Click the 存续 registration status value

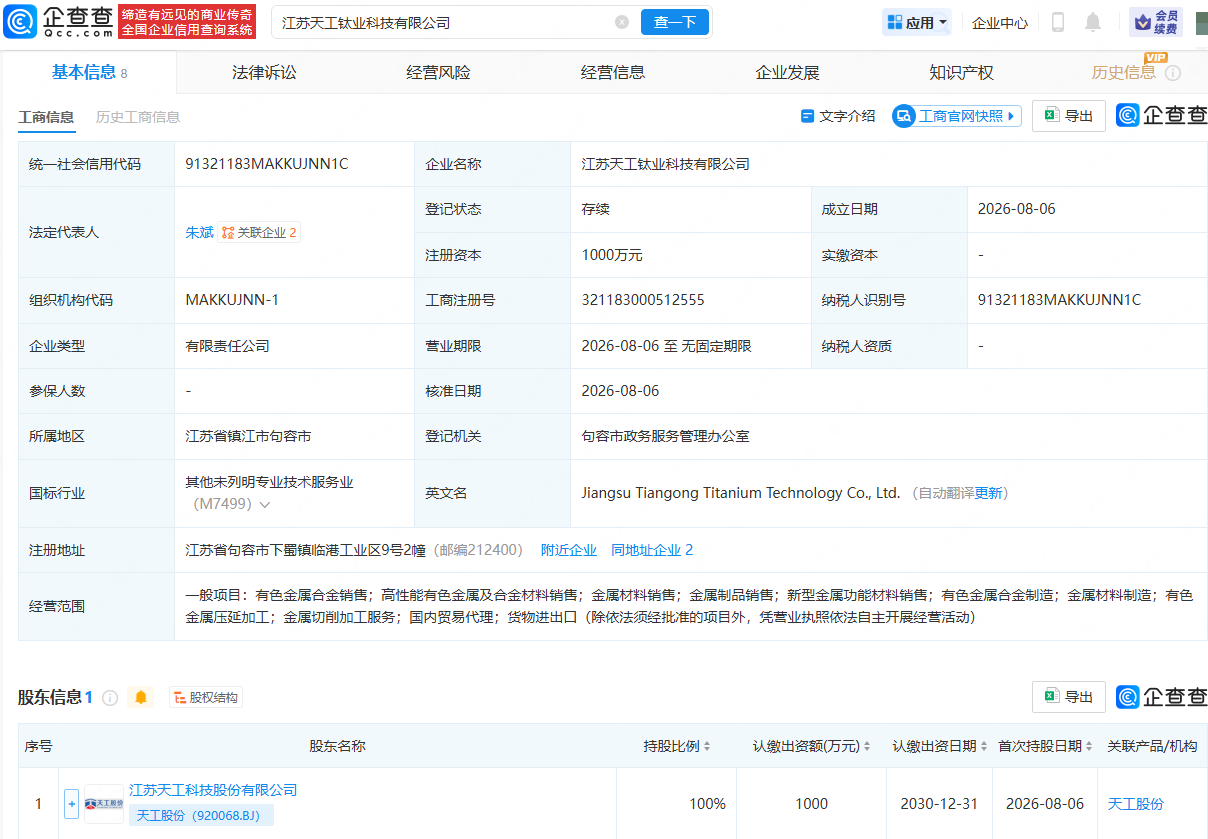(596, 209)
